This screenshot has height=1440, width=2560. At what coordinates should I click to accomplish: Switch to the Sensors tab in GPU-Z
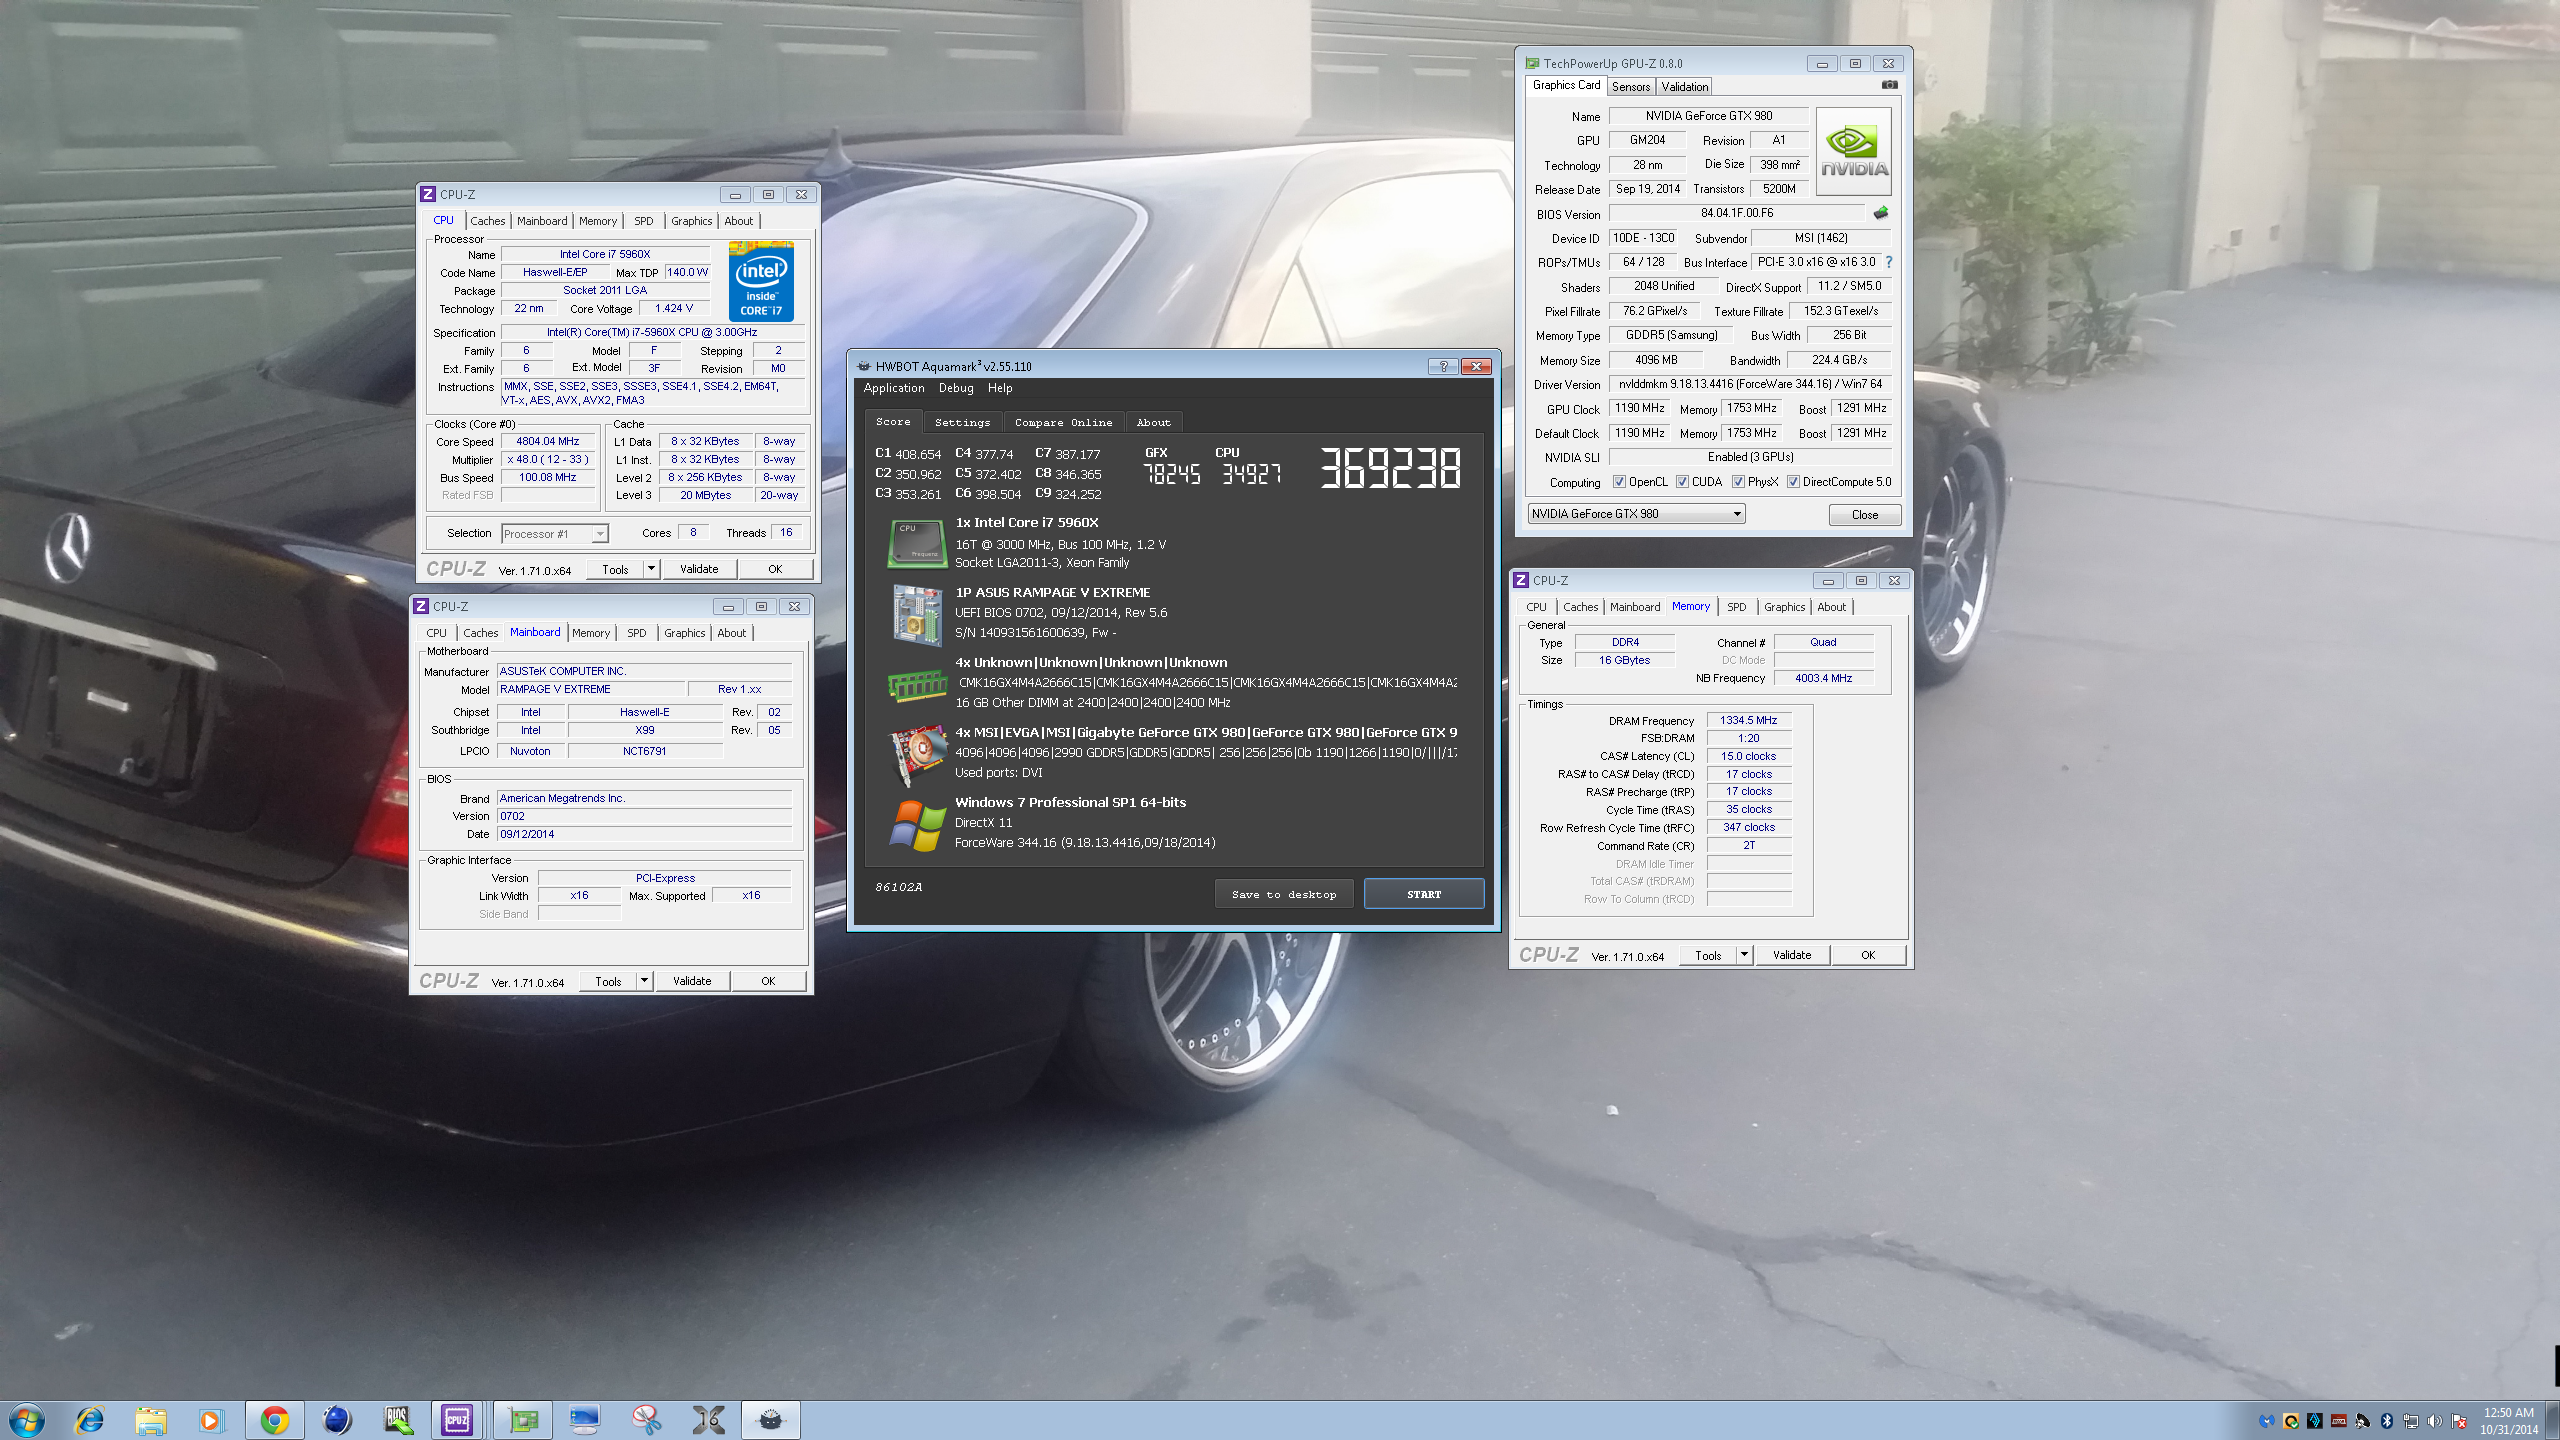[1631, 87]
